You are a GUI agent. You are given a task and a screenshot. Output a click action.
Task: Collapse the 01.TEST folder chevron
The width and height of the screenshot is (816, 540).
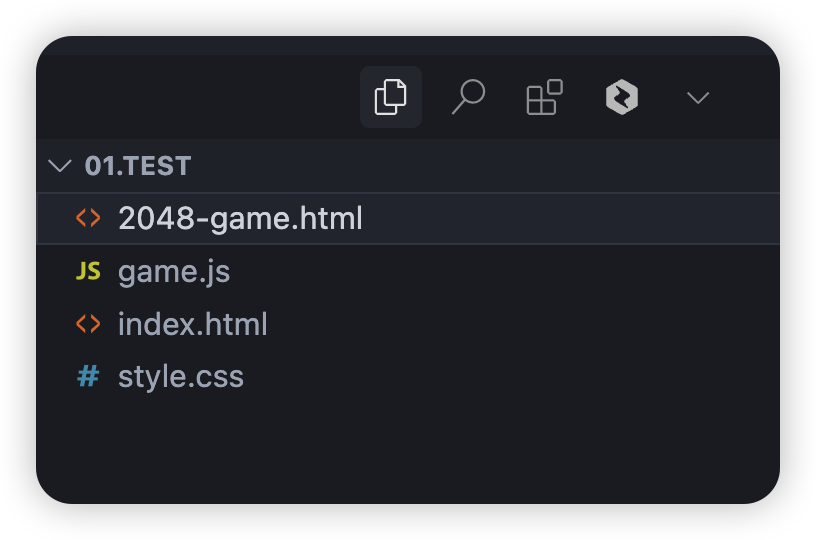coord(60,166)
